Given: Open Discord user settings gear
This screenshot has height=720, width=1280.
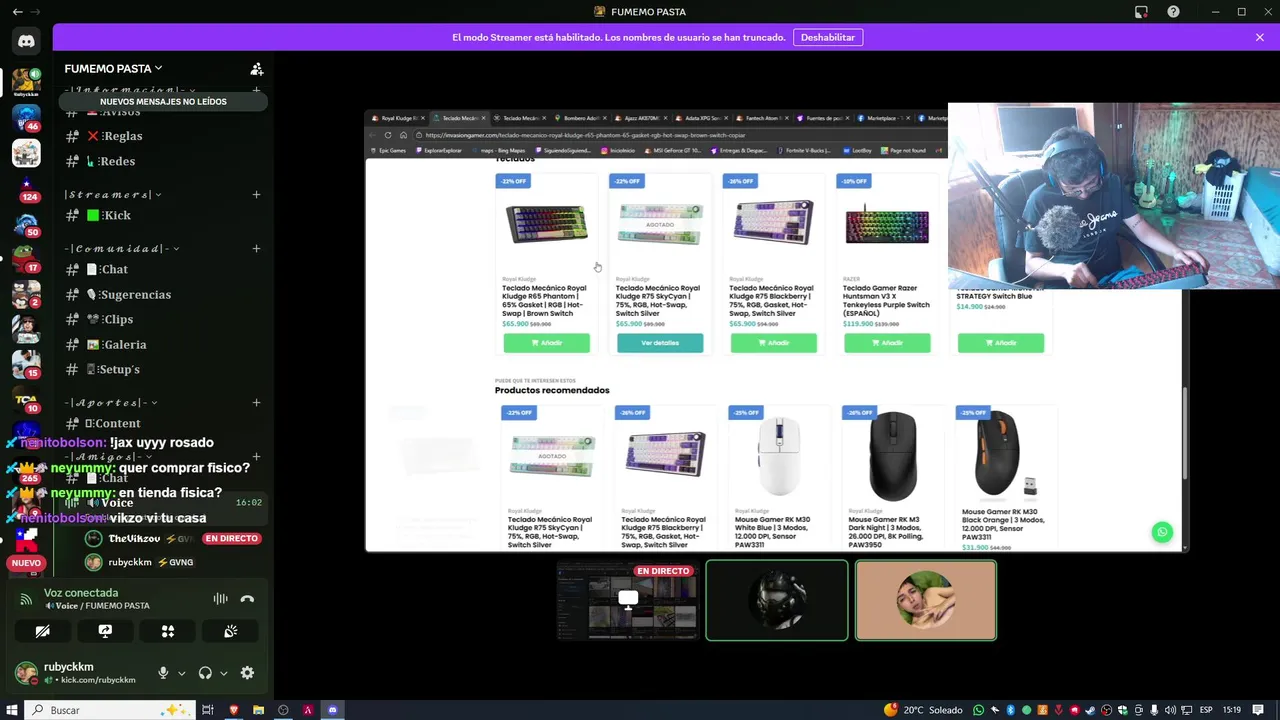Looking at the screenshot, I should point(247,673).
